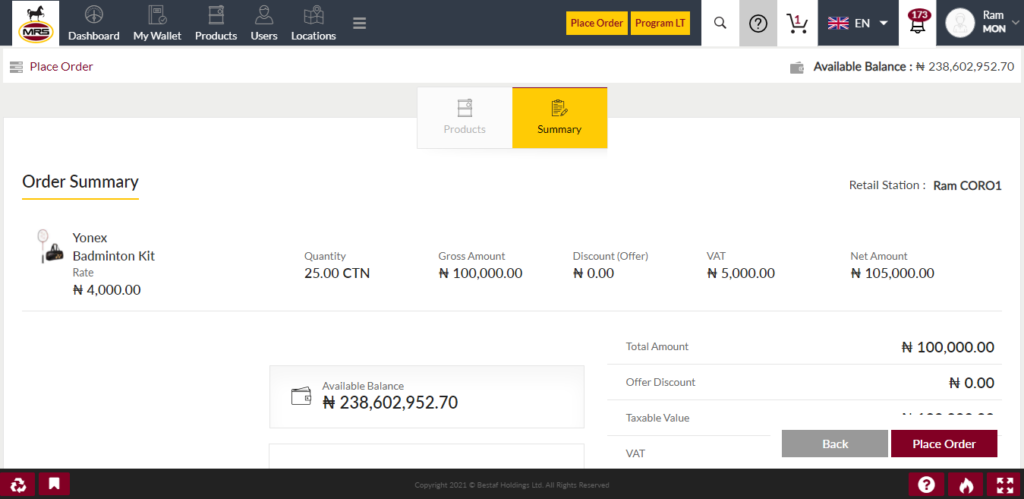The height and width of the screenshot is (499, 1024).
Task: Click the user avatar picture
Action: [x=960, y=23]
